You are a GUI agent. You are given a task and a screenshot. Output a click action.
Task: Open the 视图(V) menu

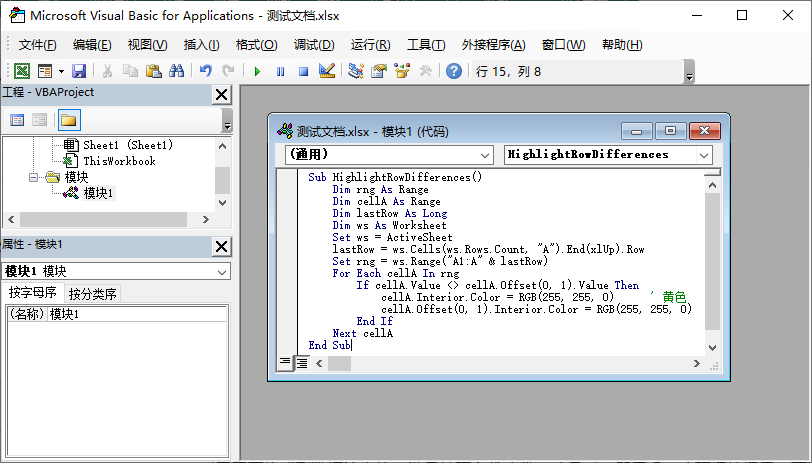click(x=148, y=45)
